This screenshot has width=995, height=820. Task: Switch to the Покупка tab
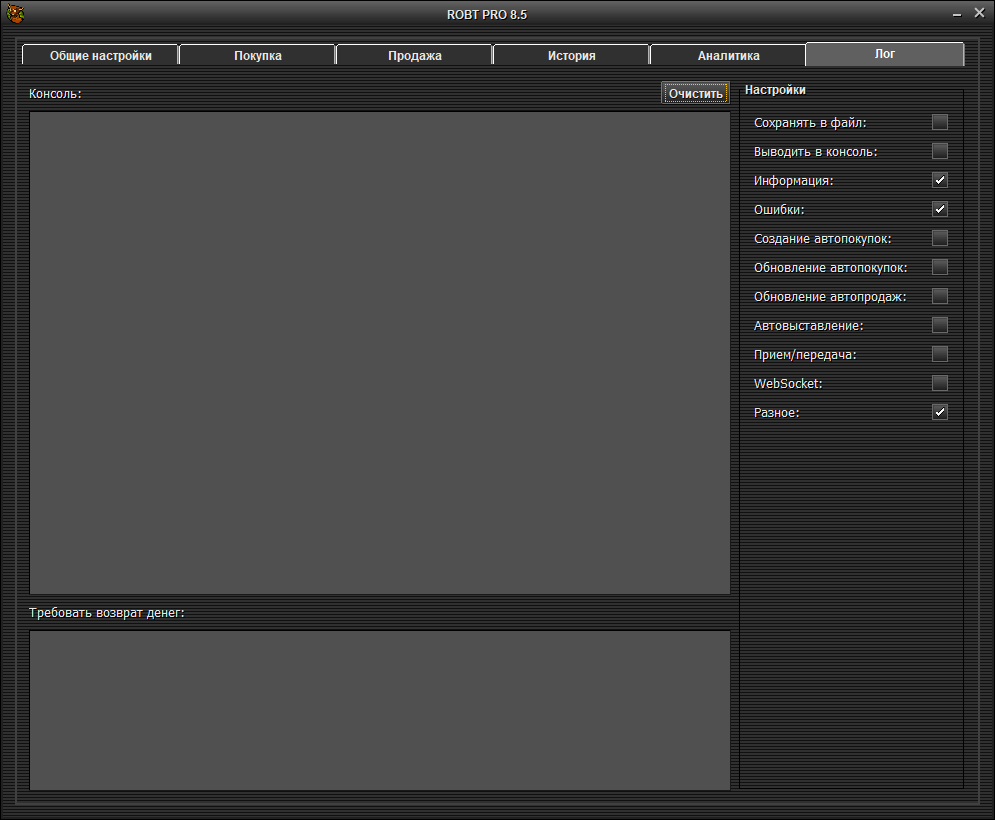coord(257,56)
